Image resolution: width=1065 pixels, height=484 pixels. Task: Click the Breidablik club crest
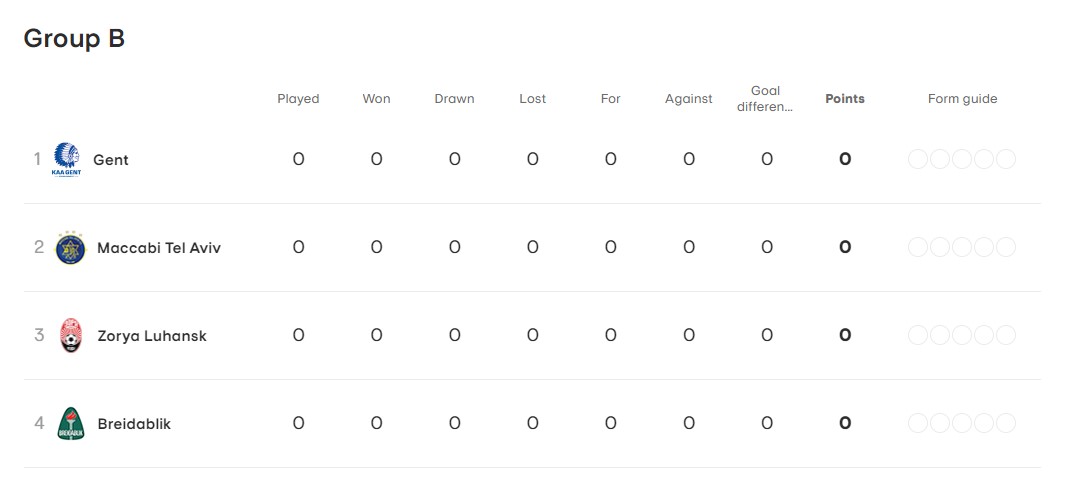coord(71,424)
